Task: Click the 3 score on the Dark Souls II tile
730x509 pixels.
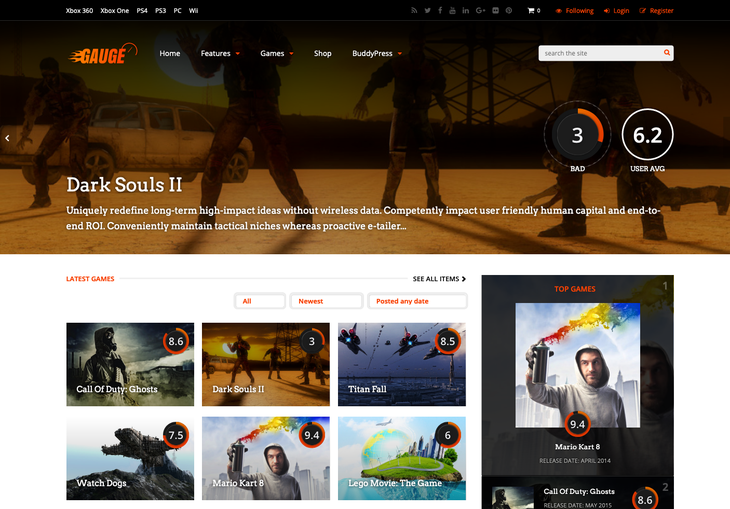Action: tap(311, 341)
